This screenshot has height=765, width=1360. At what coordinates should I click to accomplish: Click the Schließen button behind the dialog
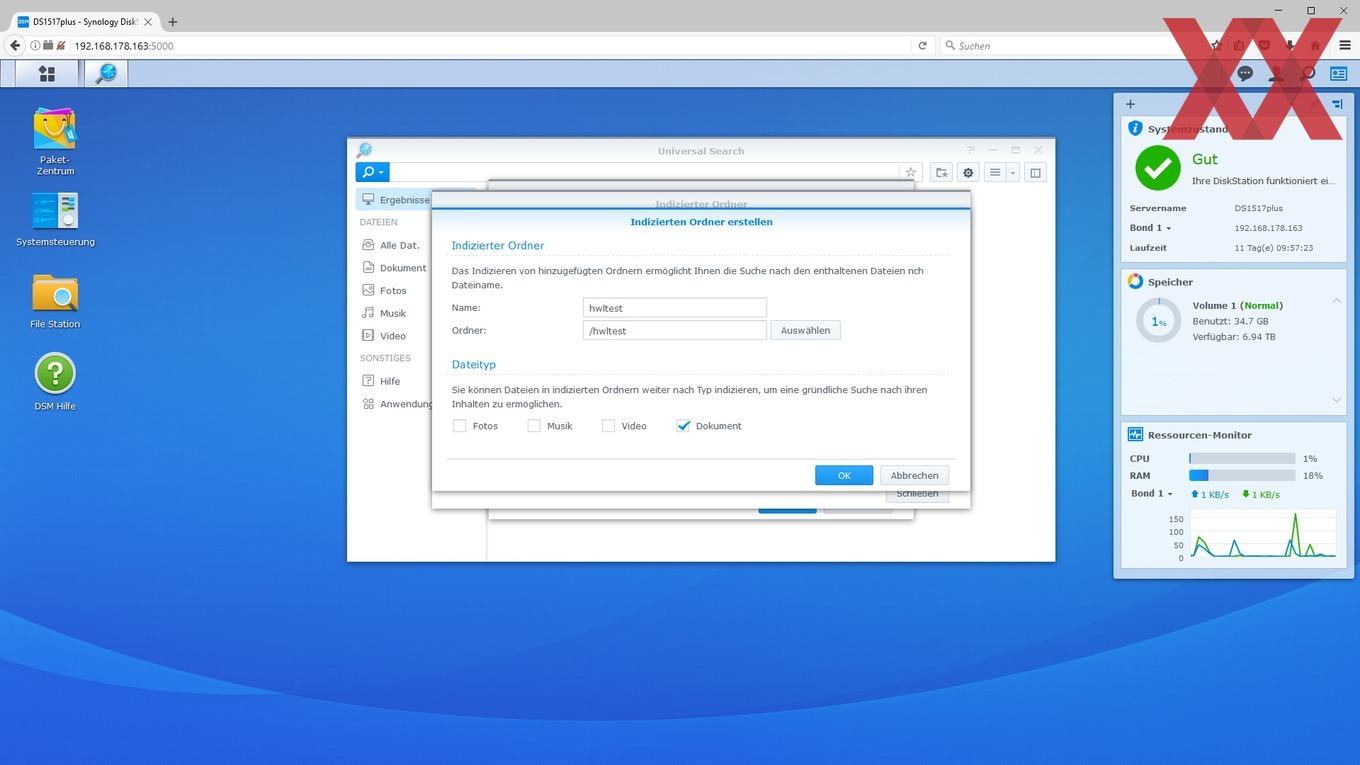(917, 494)
